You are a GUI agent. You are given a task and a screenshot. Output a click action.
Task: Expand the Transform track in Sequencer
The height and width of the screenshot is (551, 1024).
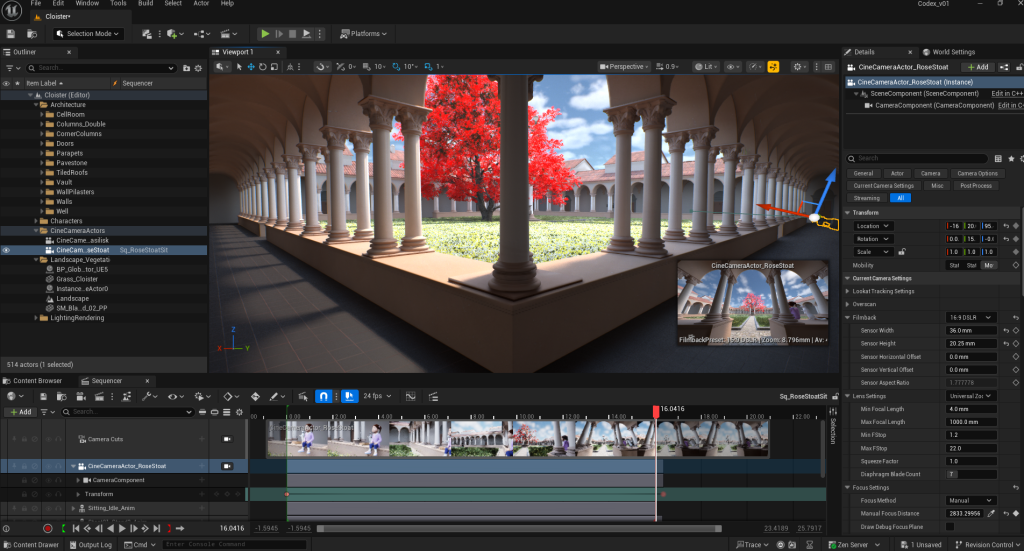point(79,494)
